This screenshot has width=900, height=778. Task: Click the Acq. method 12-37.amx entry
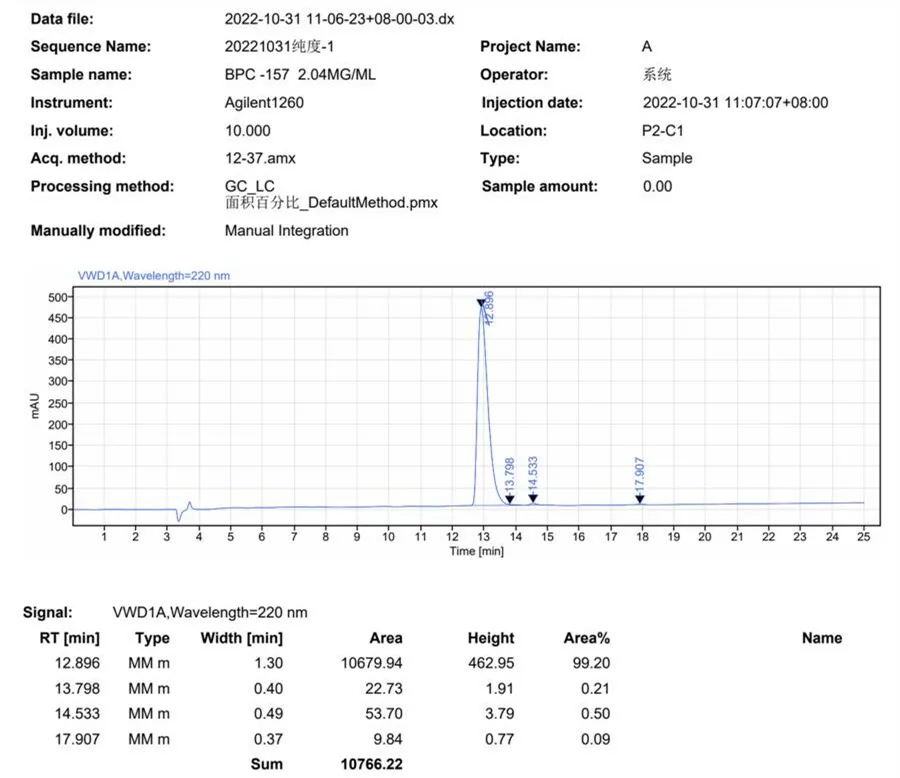[x=260, y=158]
